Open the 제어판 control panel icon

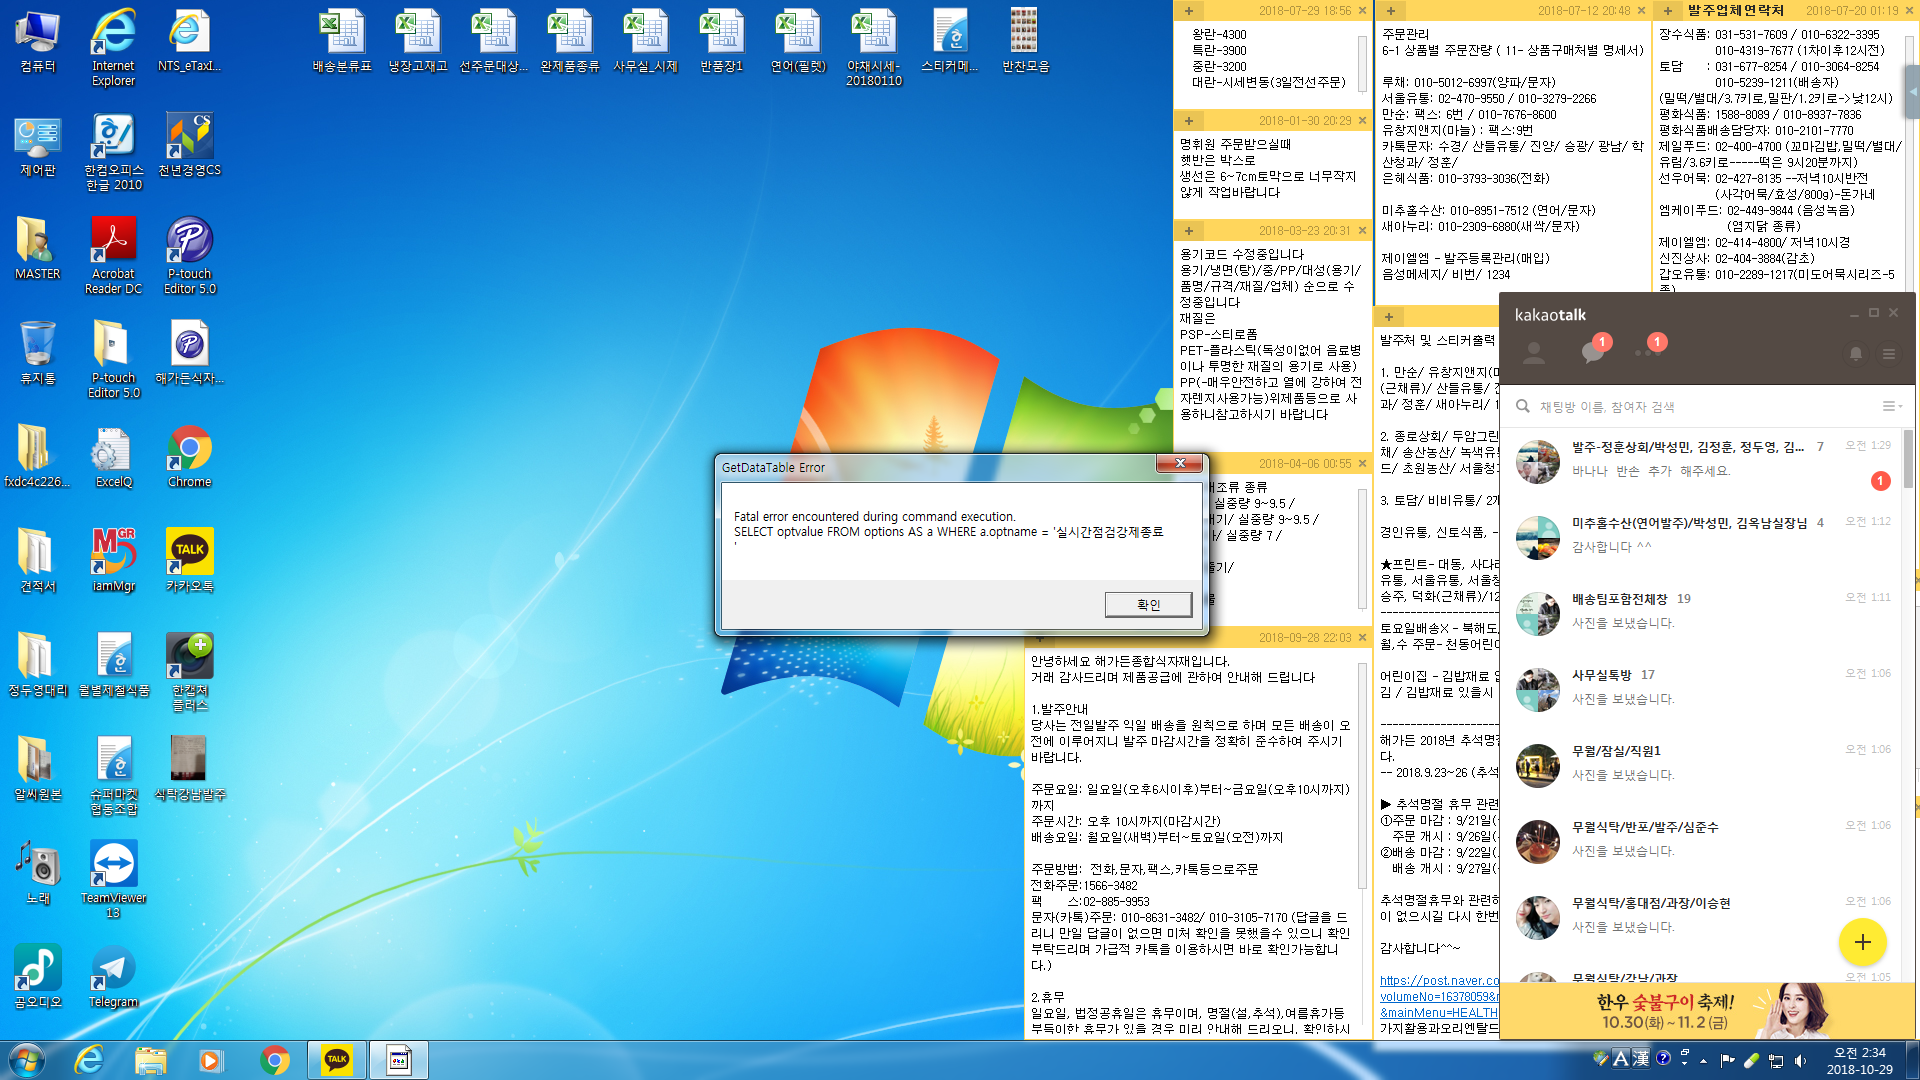38,145
